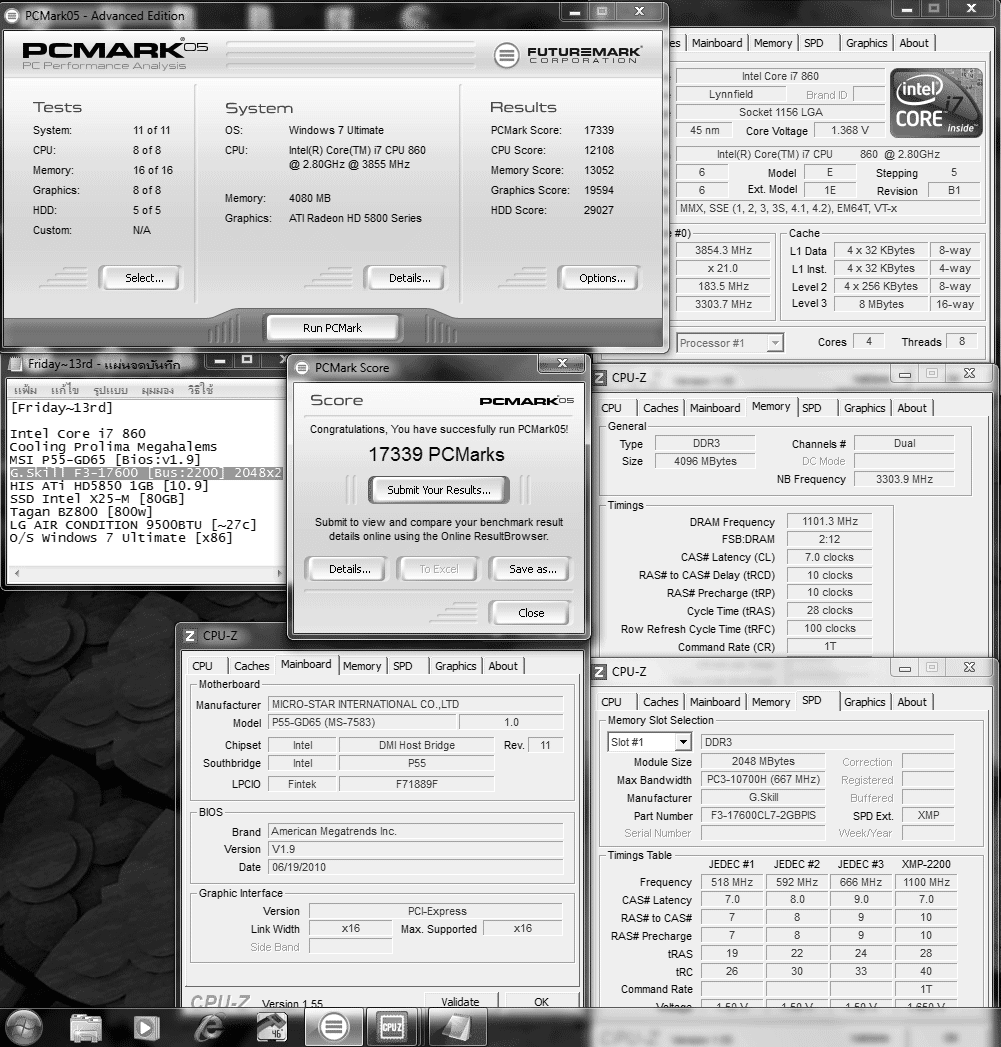Click Save as... in score dialog

(x=530, y=570)
